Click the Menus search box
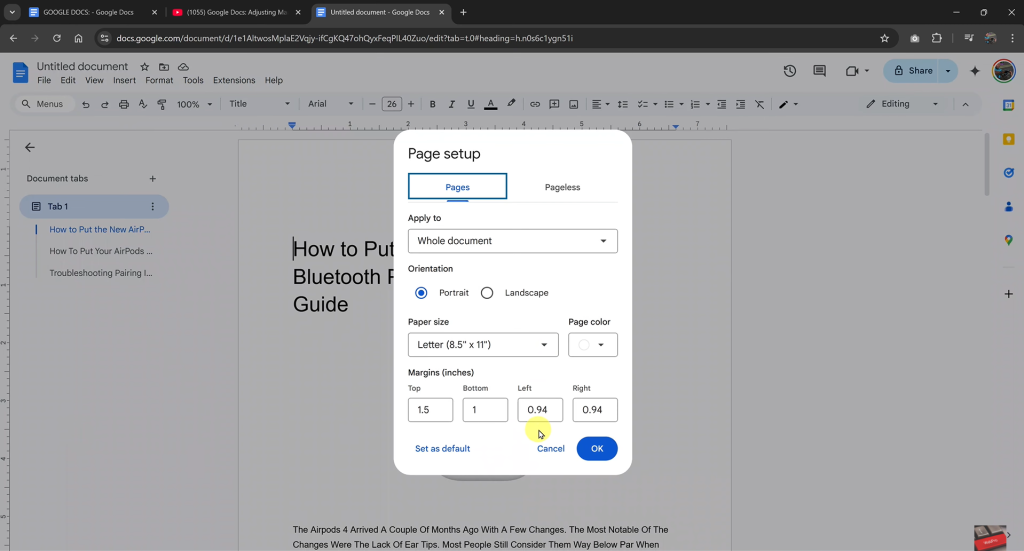 tap(43, 104)
